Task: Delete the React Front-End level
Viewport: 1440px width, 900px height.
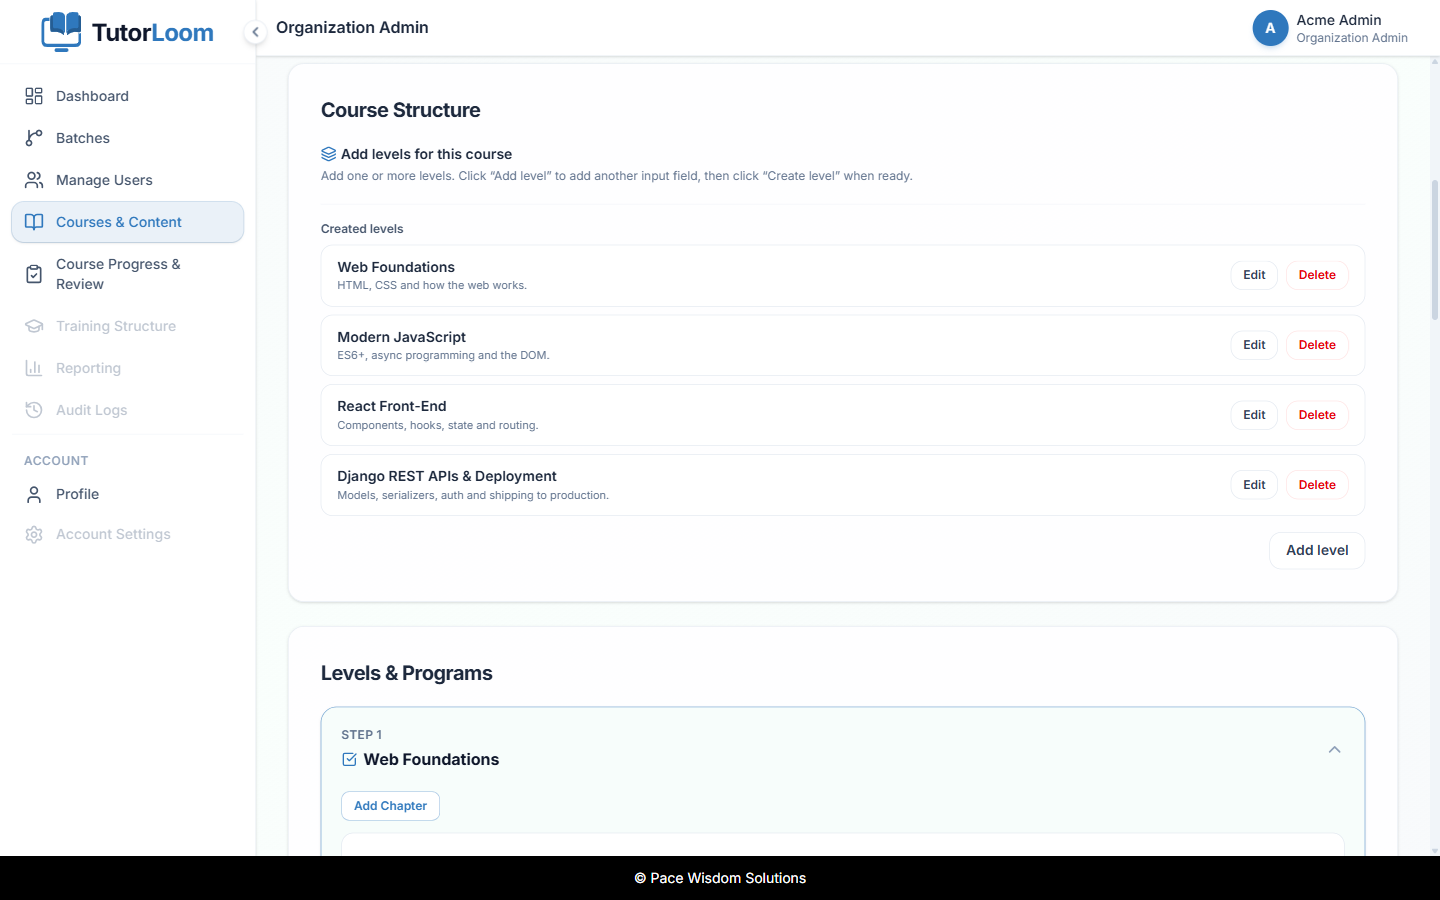Action: [x=1317, y=415]
